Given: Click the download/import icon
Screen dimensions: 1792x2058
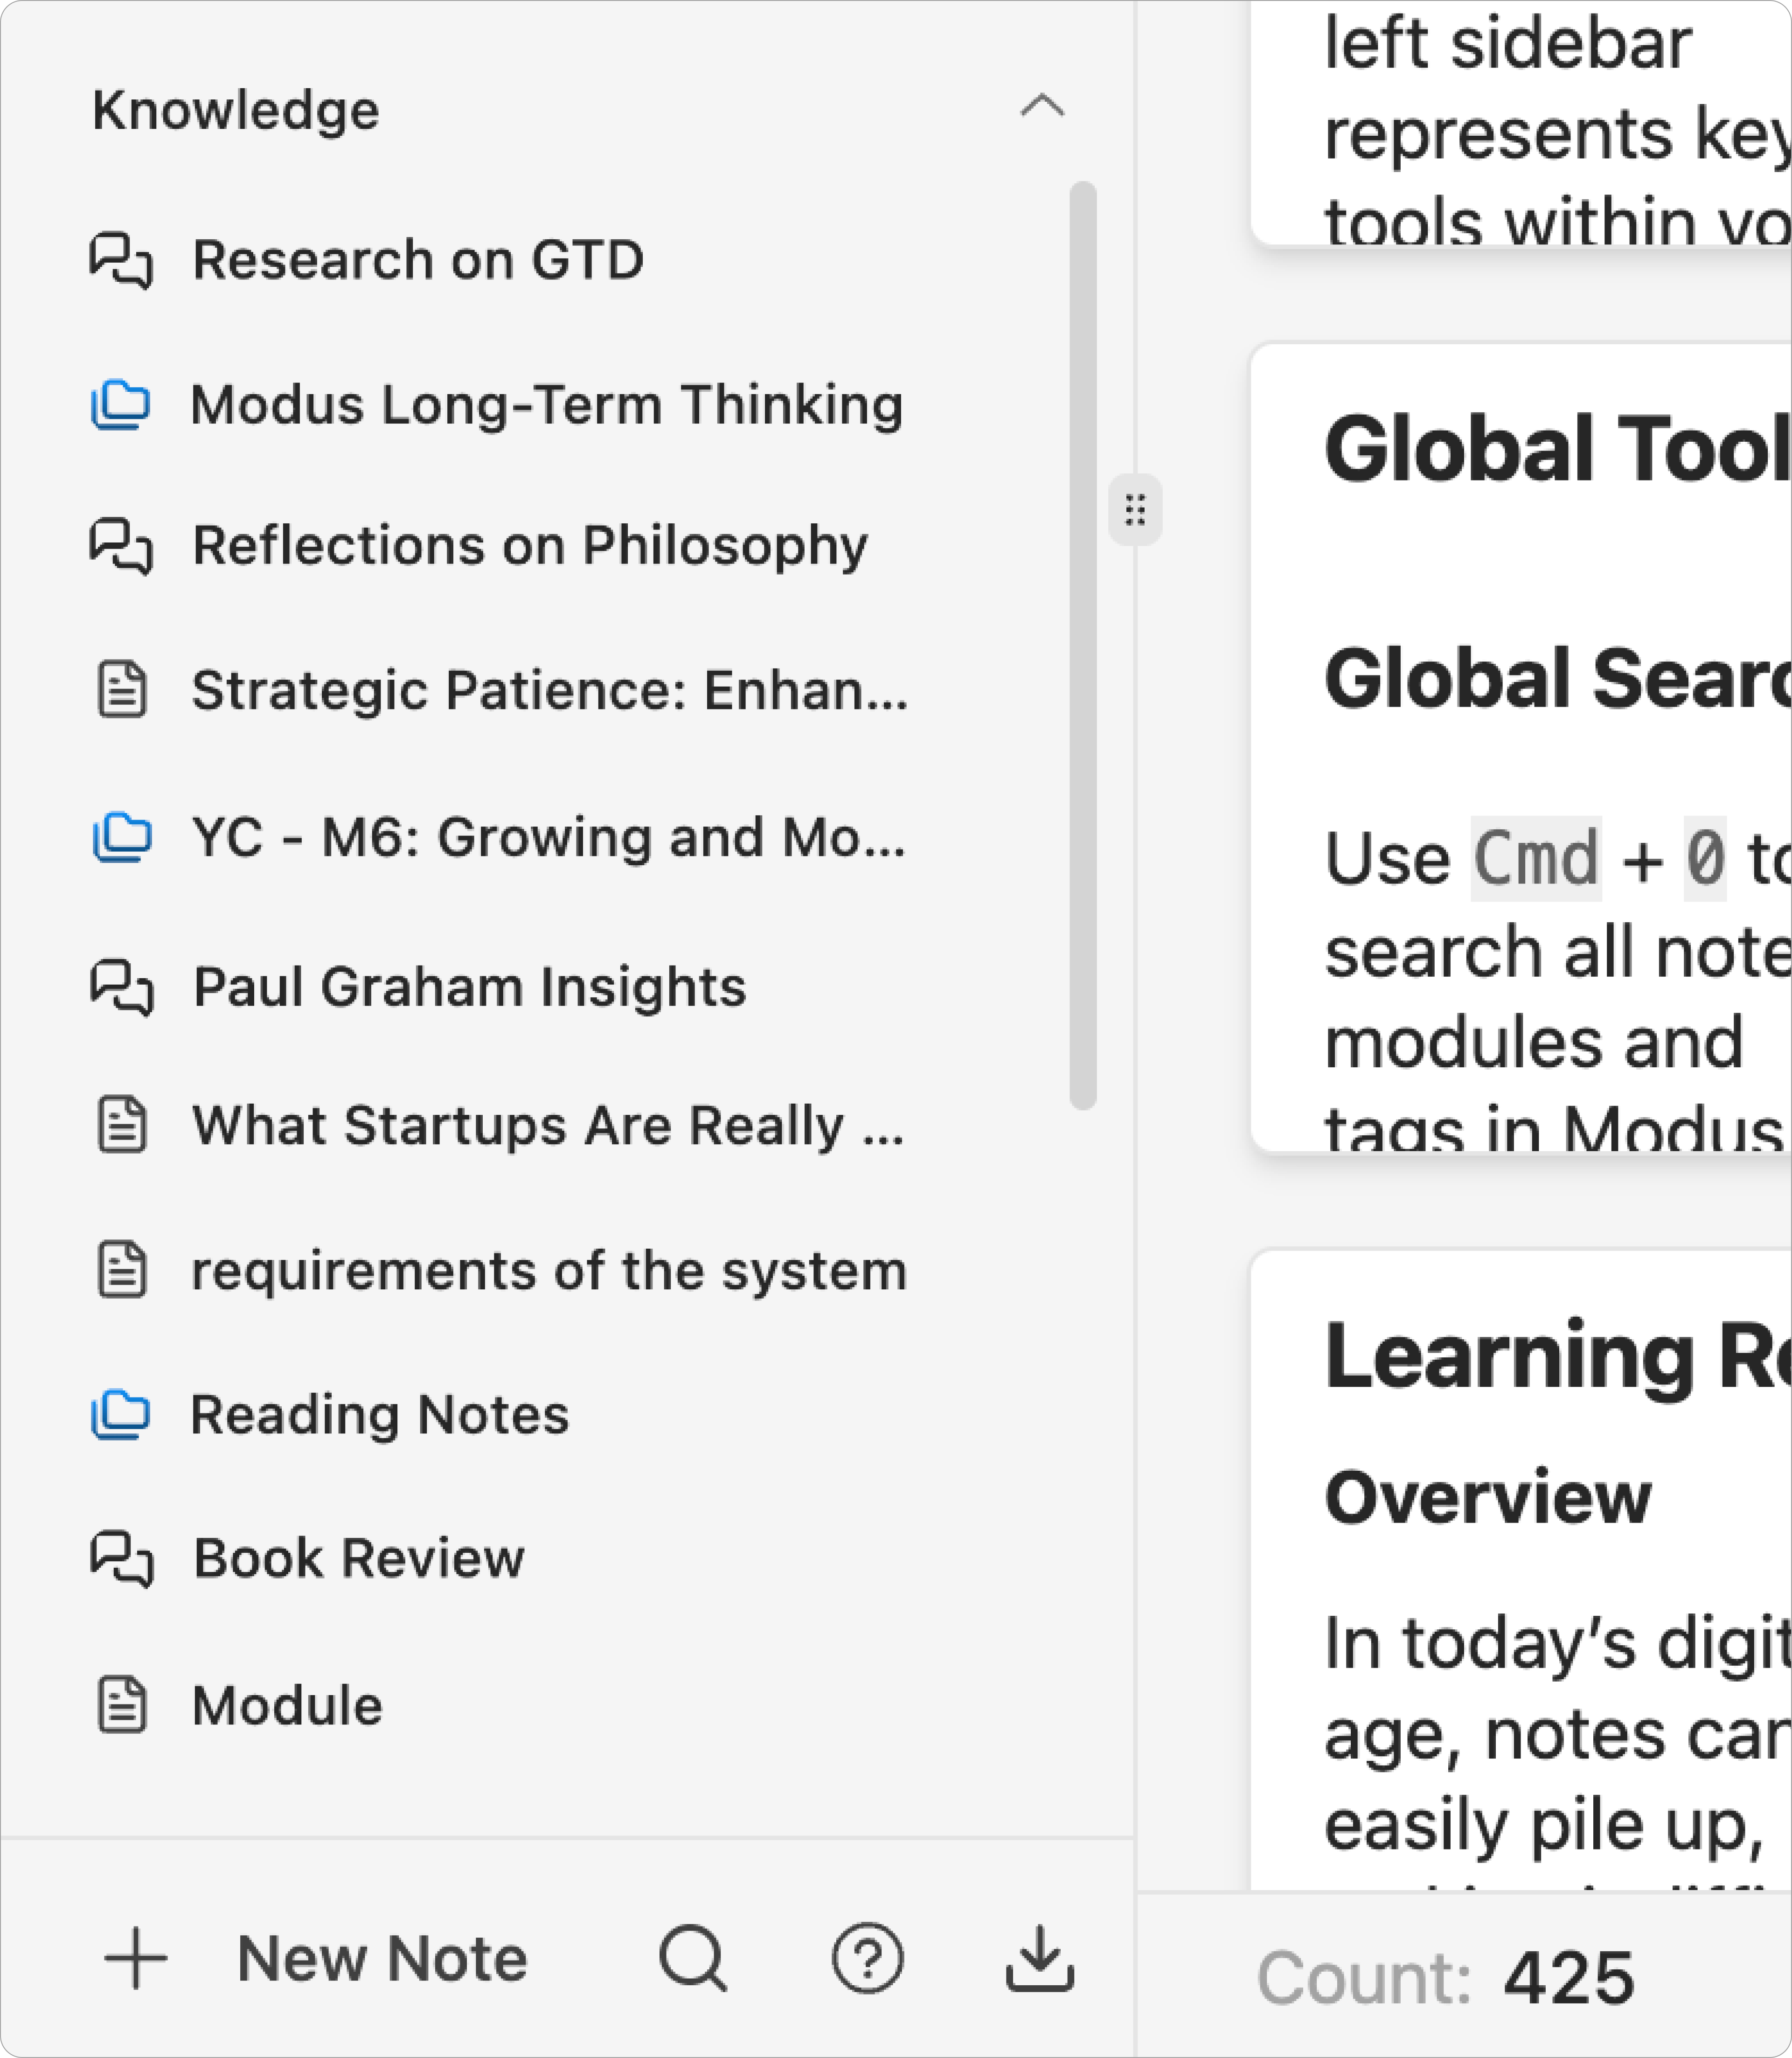Looking at the screenshot, I should 1040,1958.
